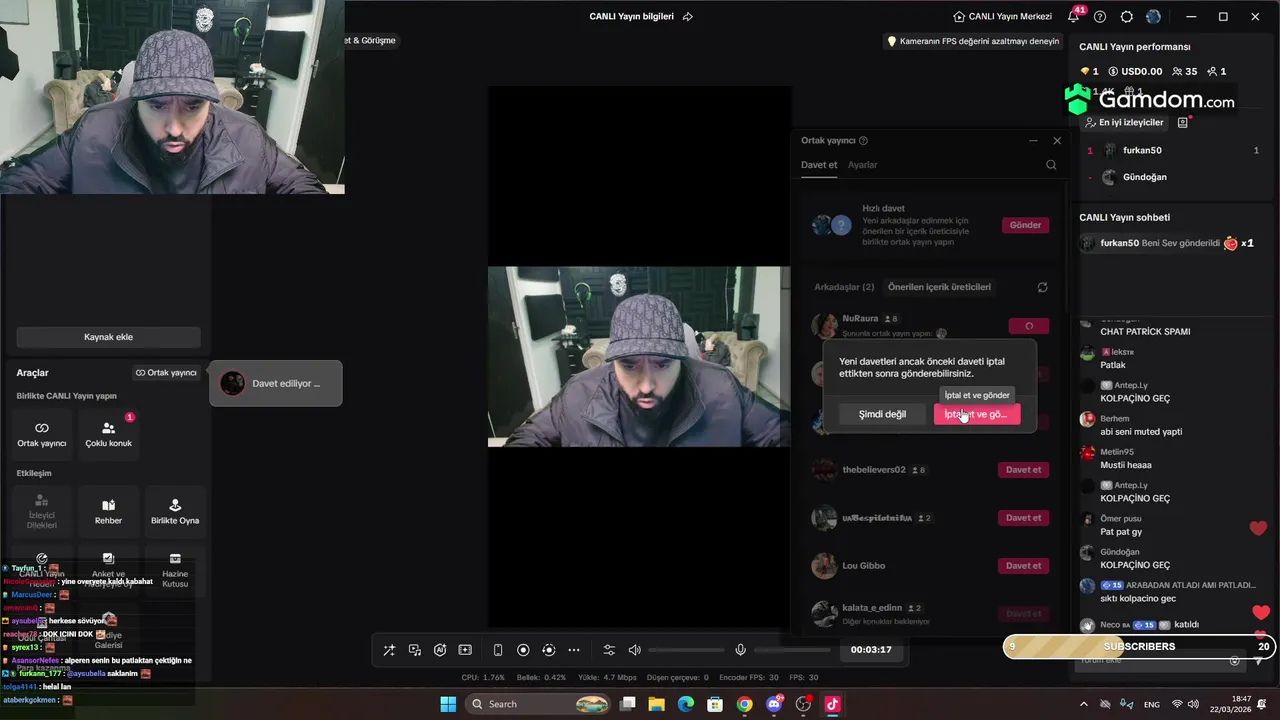Close the Ortak yayıncı panel
The height and width of the screenshot is (720, 1280).
pyautogui.click(x=1057, y=141)
